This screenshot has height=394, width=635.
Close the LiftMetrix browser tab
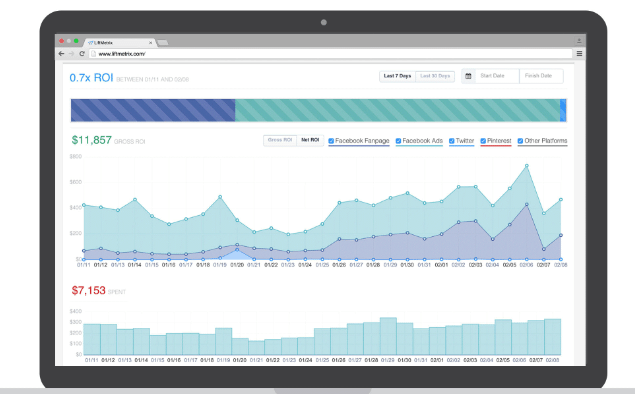tap(150, 43)
